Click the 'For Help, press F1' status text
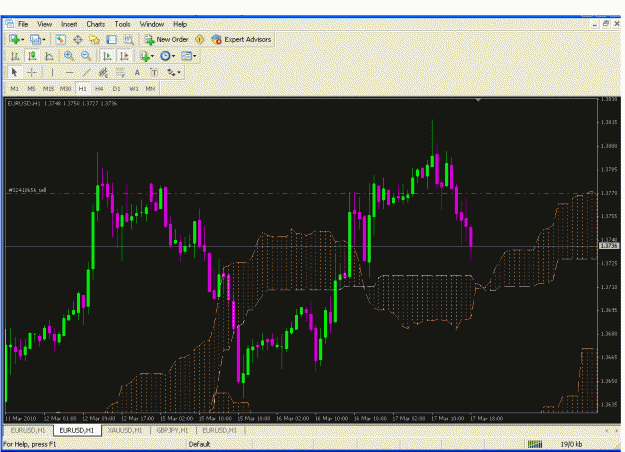This screenshot has height=452, width=625. point(30,444)
